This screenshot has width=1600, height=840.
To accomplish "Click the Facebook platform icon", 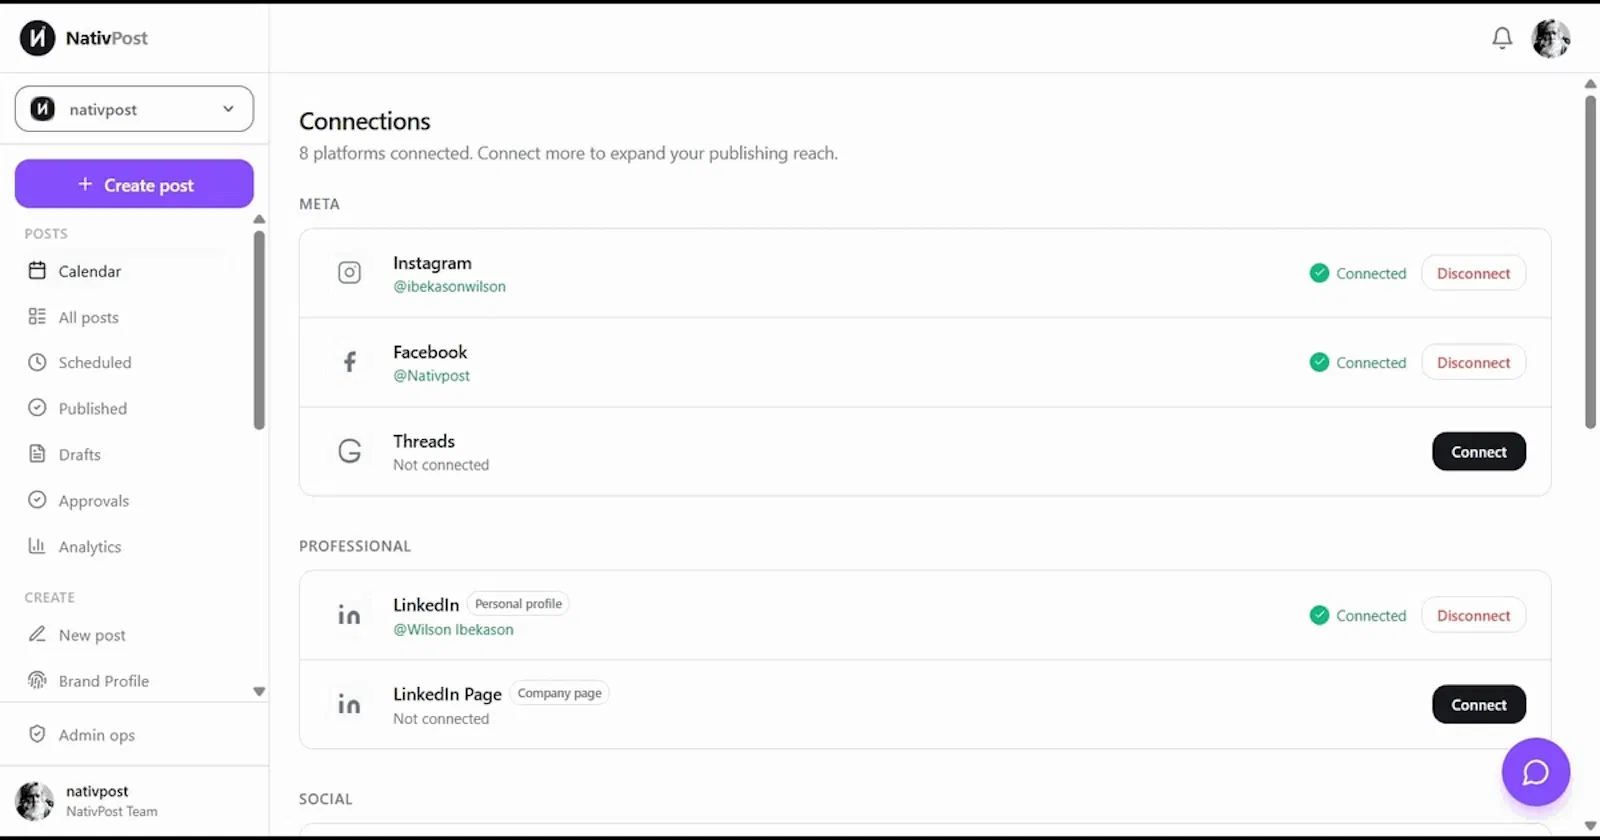I will (x=349, y=362).
